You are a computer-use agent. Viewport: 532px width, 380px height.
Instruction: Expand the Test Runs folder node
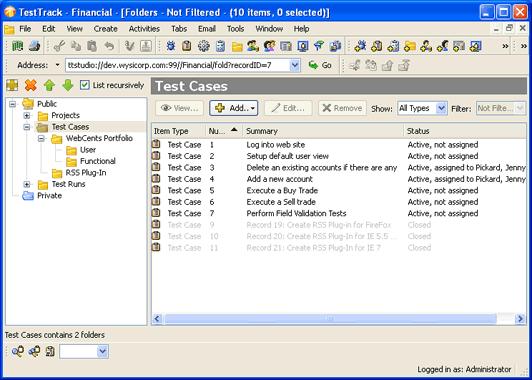[x=27, y=184]
